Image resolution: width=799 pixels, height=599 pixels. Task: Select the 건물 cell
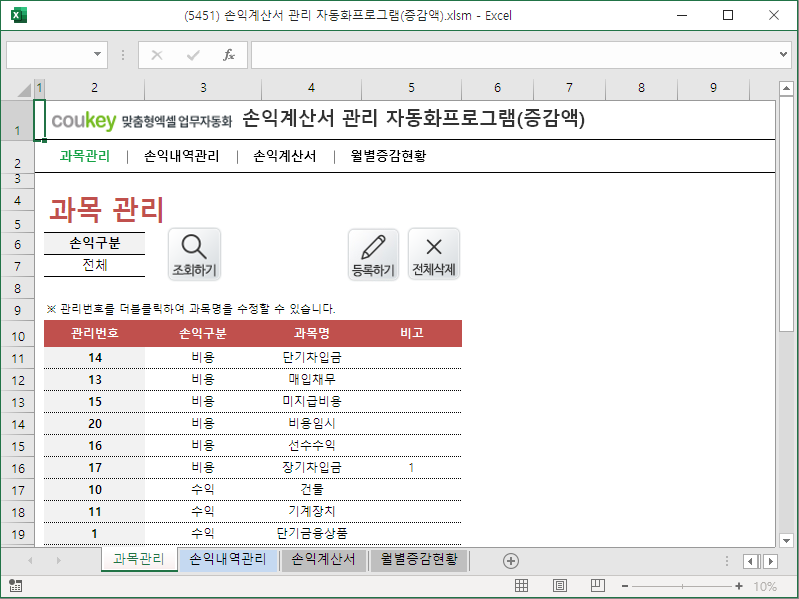311,489
